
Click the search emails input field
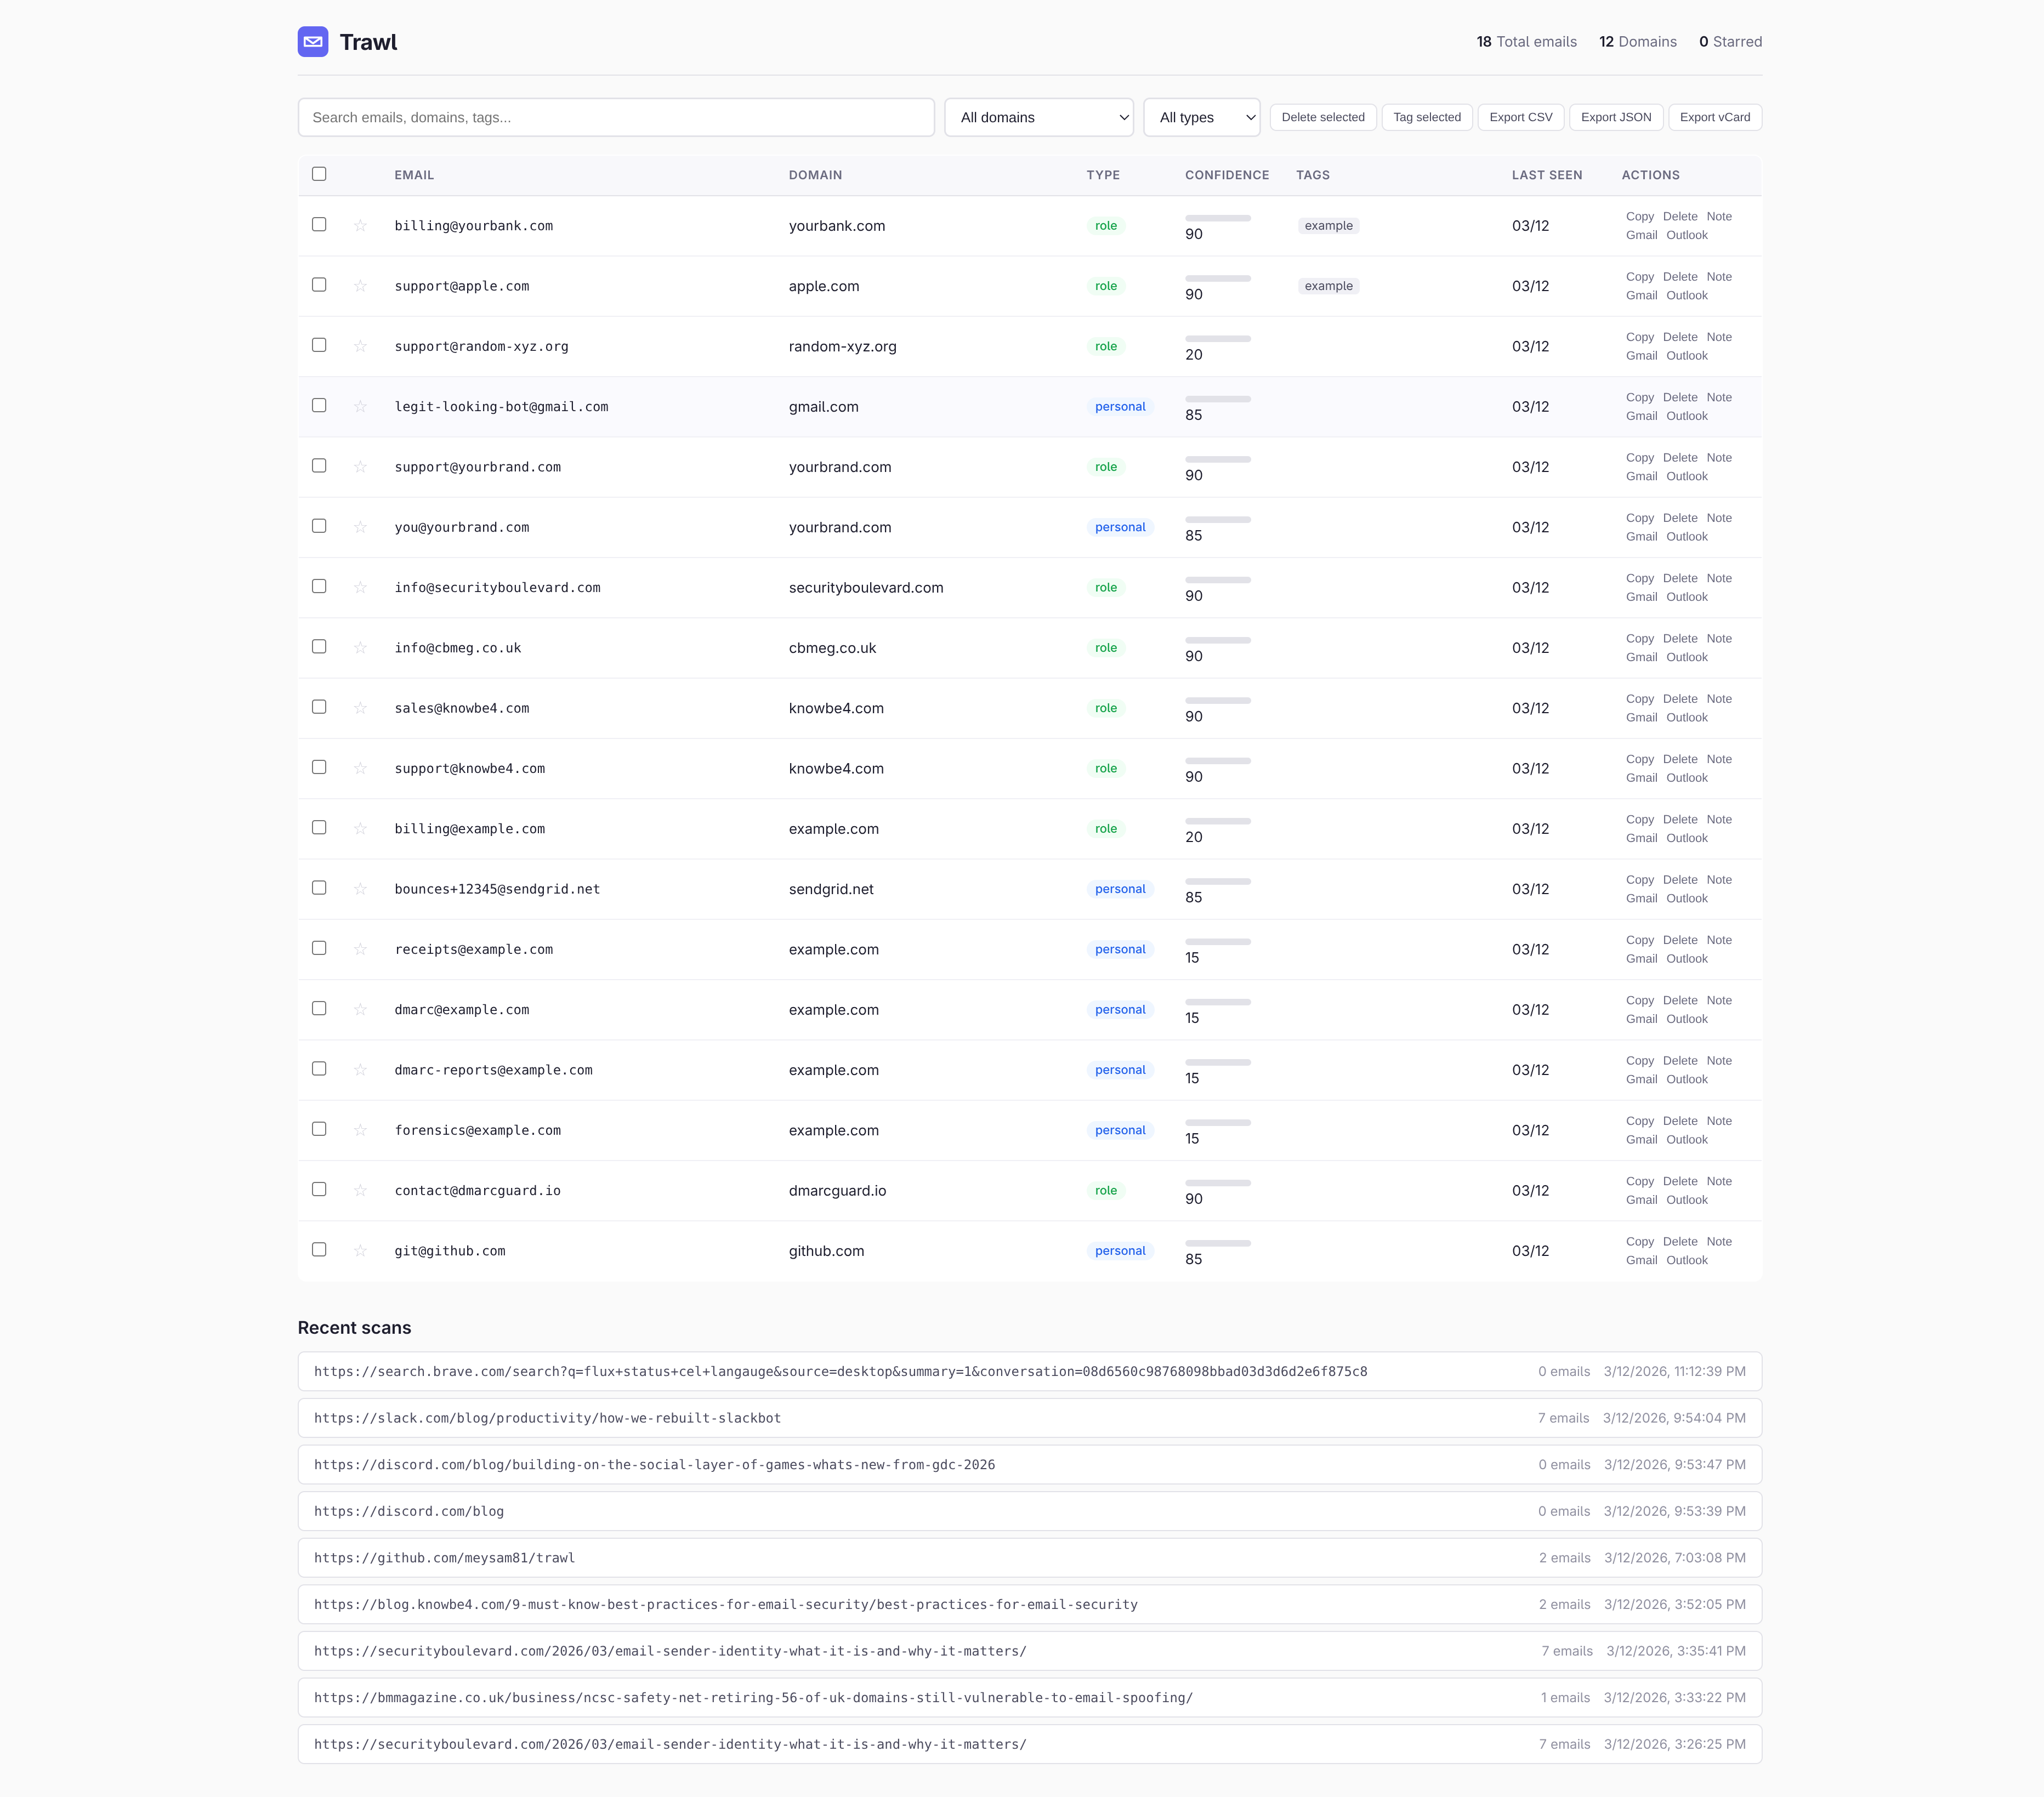coord(615,117)
